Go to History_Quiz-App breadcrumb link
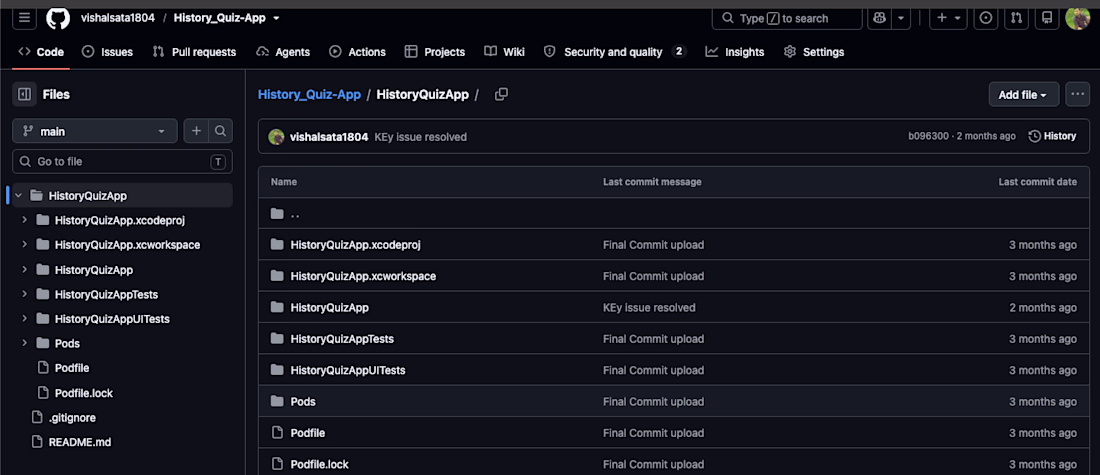 [x=309, y=94]
